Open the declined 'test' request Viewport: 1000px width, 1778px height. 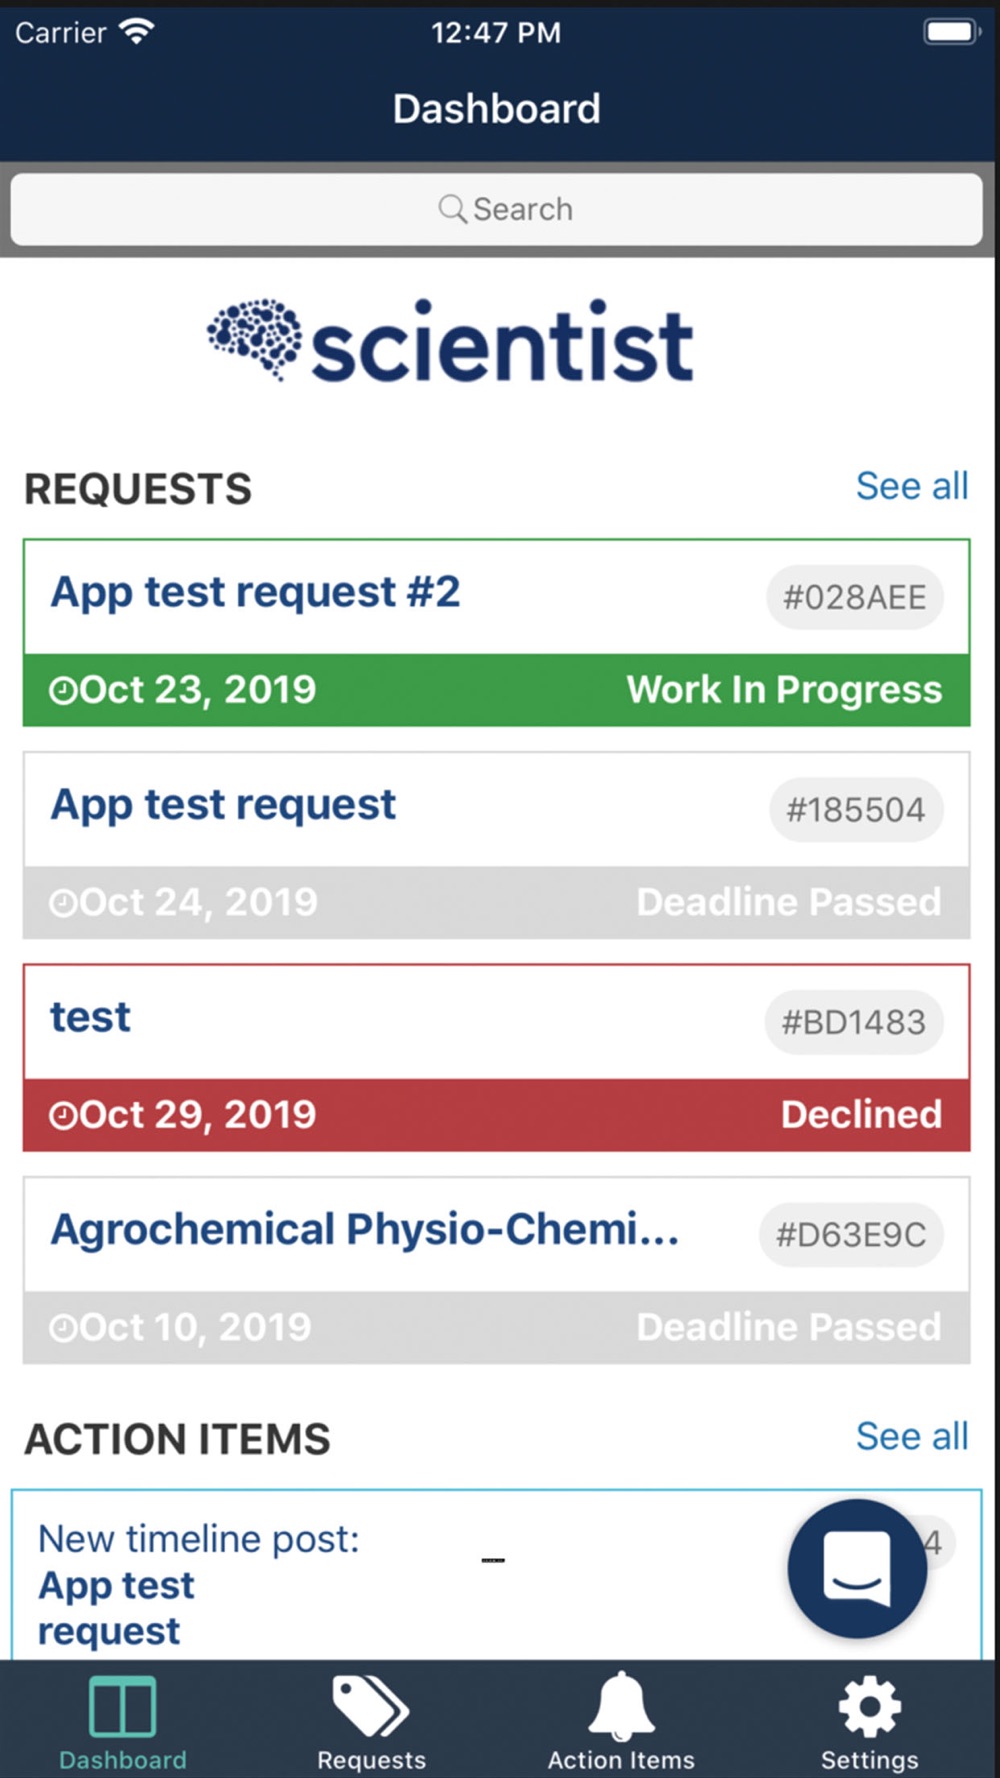pos(497,1058)
